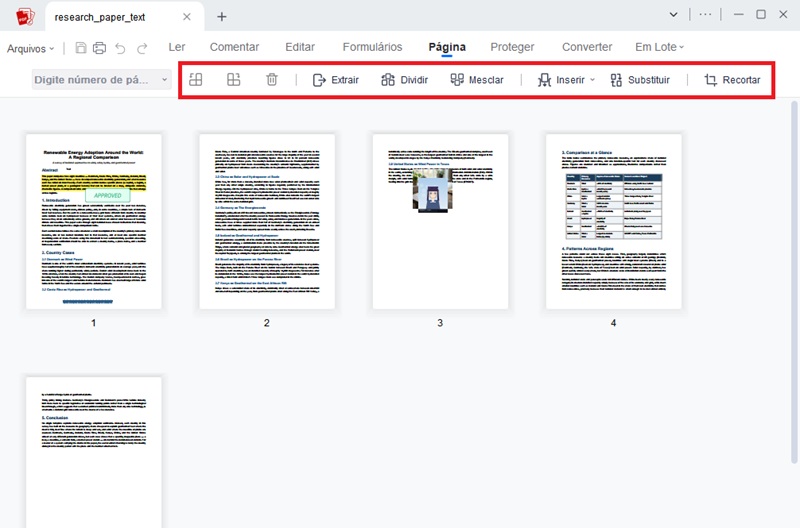Click the page label number 4
The width and height of the screenshot is (800, 528).
[x=613, y=323]
